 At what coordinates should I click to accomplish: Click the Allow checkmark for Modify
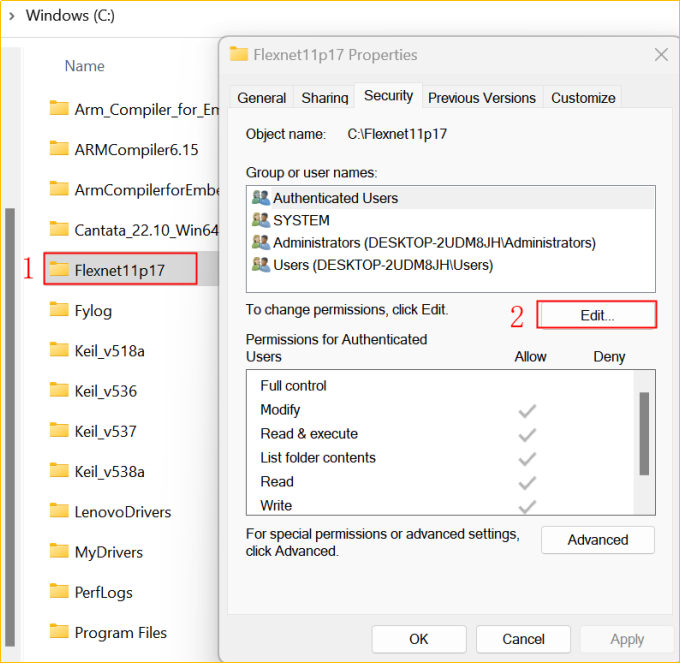coord(527,410)
